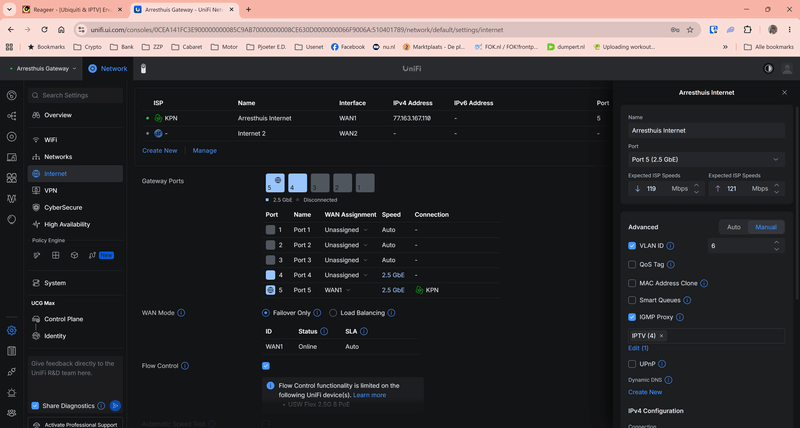The image size is (800, 428).
Task: Adjust download expected speed stepper
Action: 696,189
